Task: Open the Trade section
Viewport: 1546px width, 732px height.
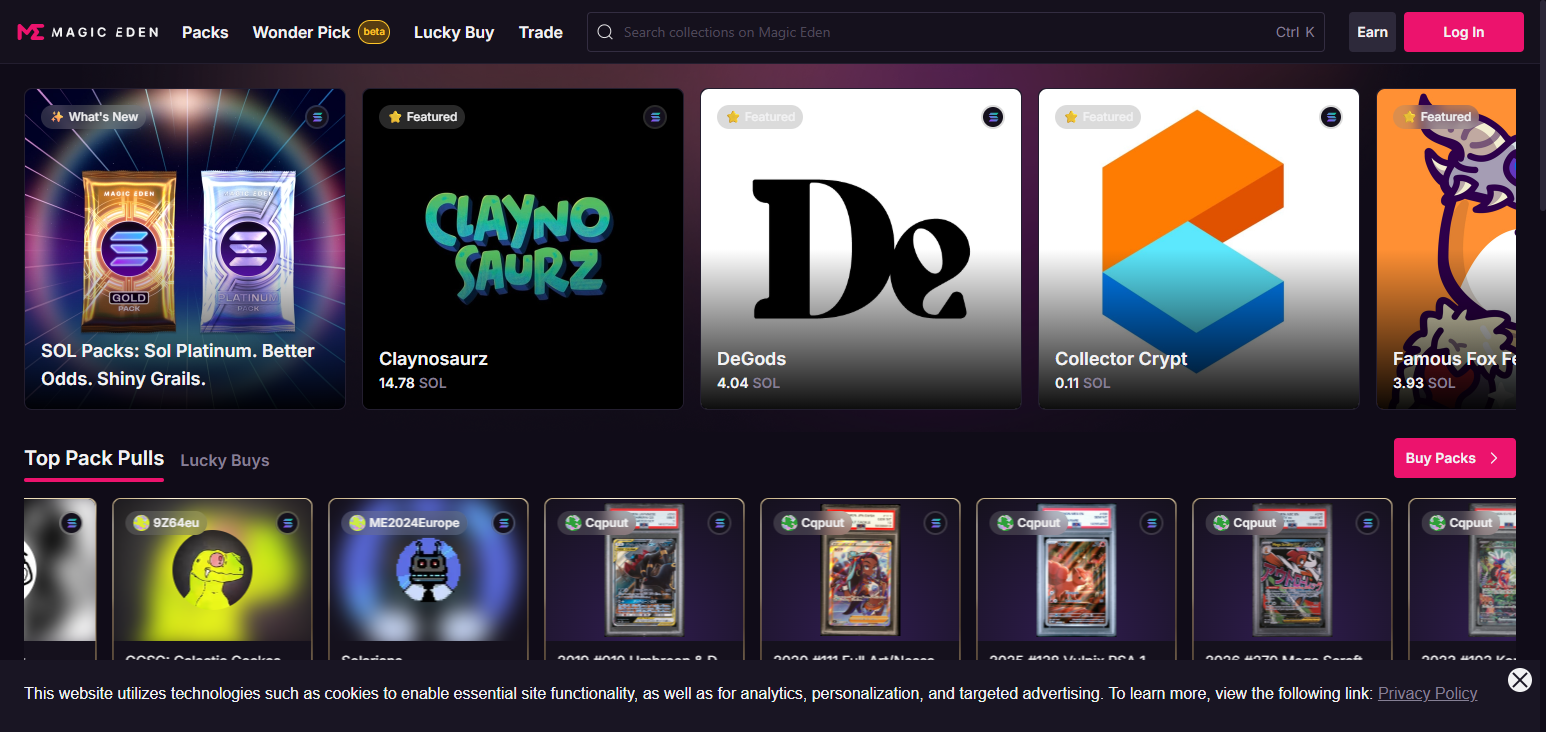Action: click(x=541, y=32)
